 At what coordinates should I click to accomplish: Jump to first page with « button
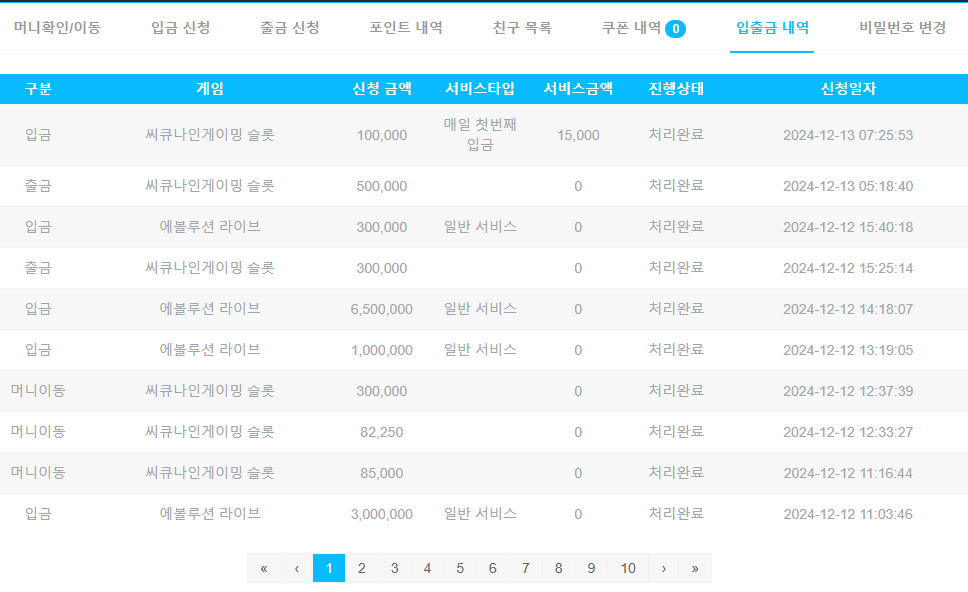264,568
